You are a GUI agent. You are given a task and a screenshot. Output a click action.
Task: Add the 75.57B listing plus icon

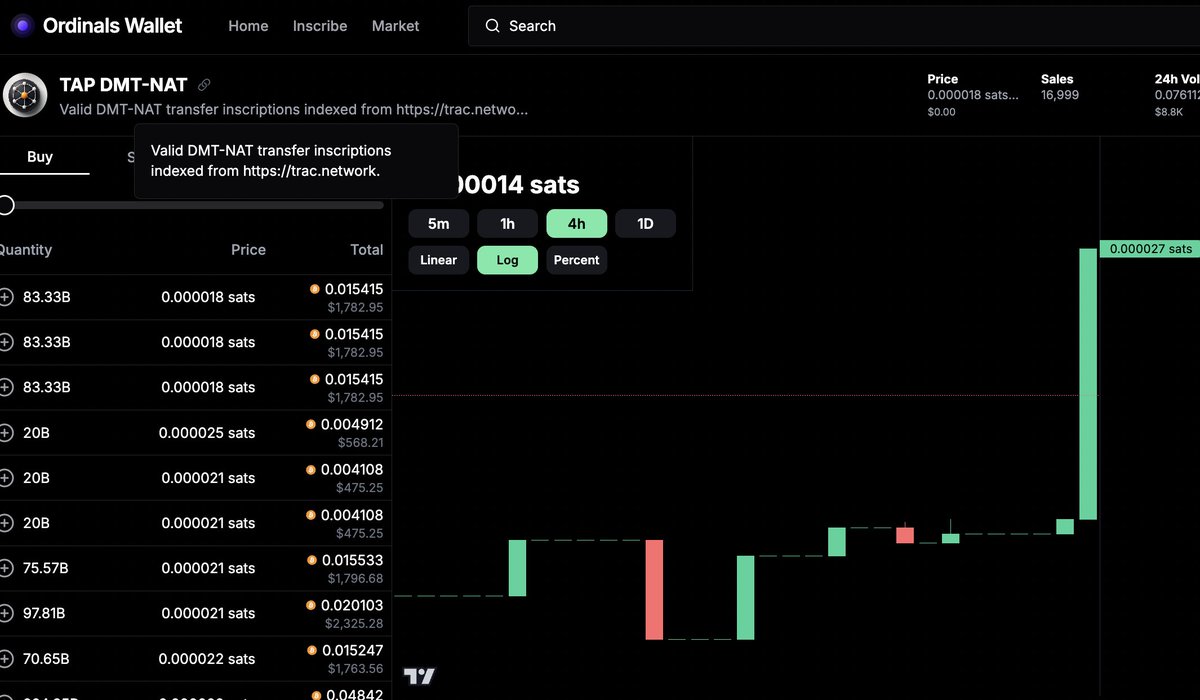coord(6,568)
